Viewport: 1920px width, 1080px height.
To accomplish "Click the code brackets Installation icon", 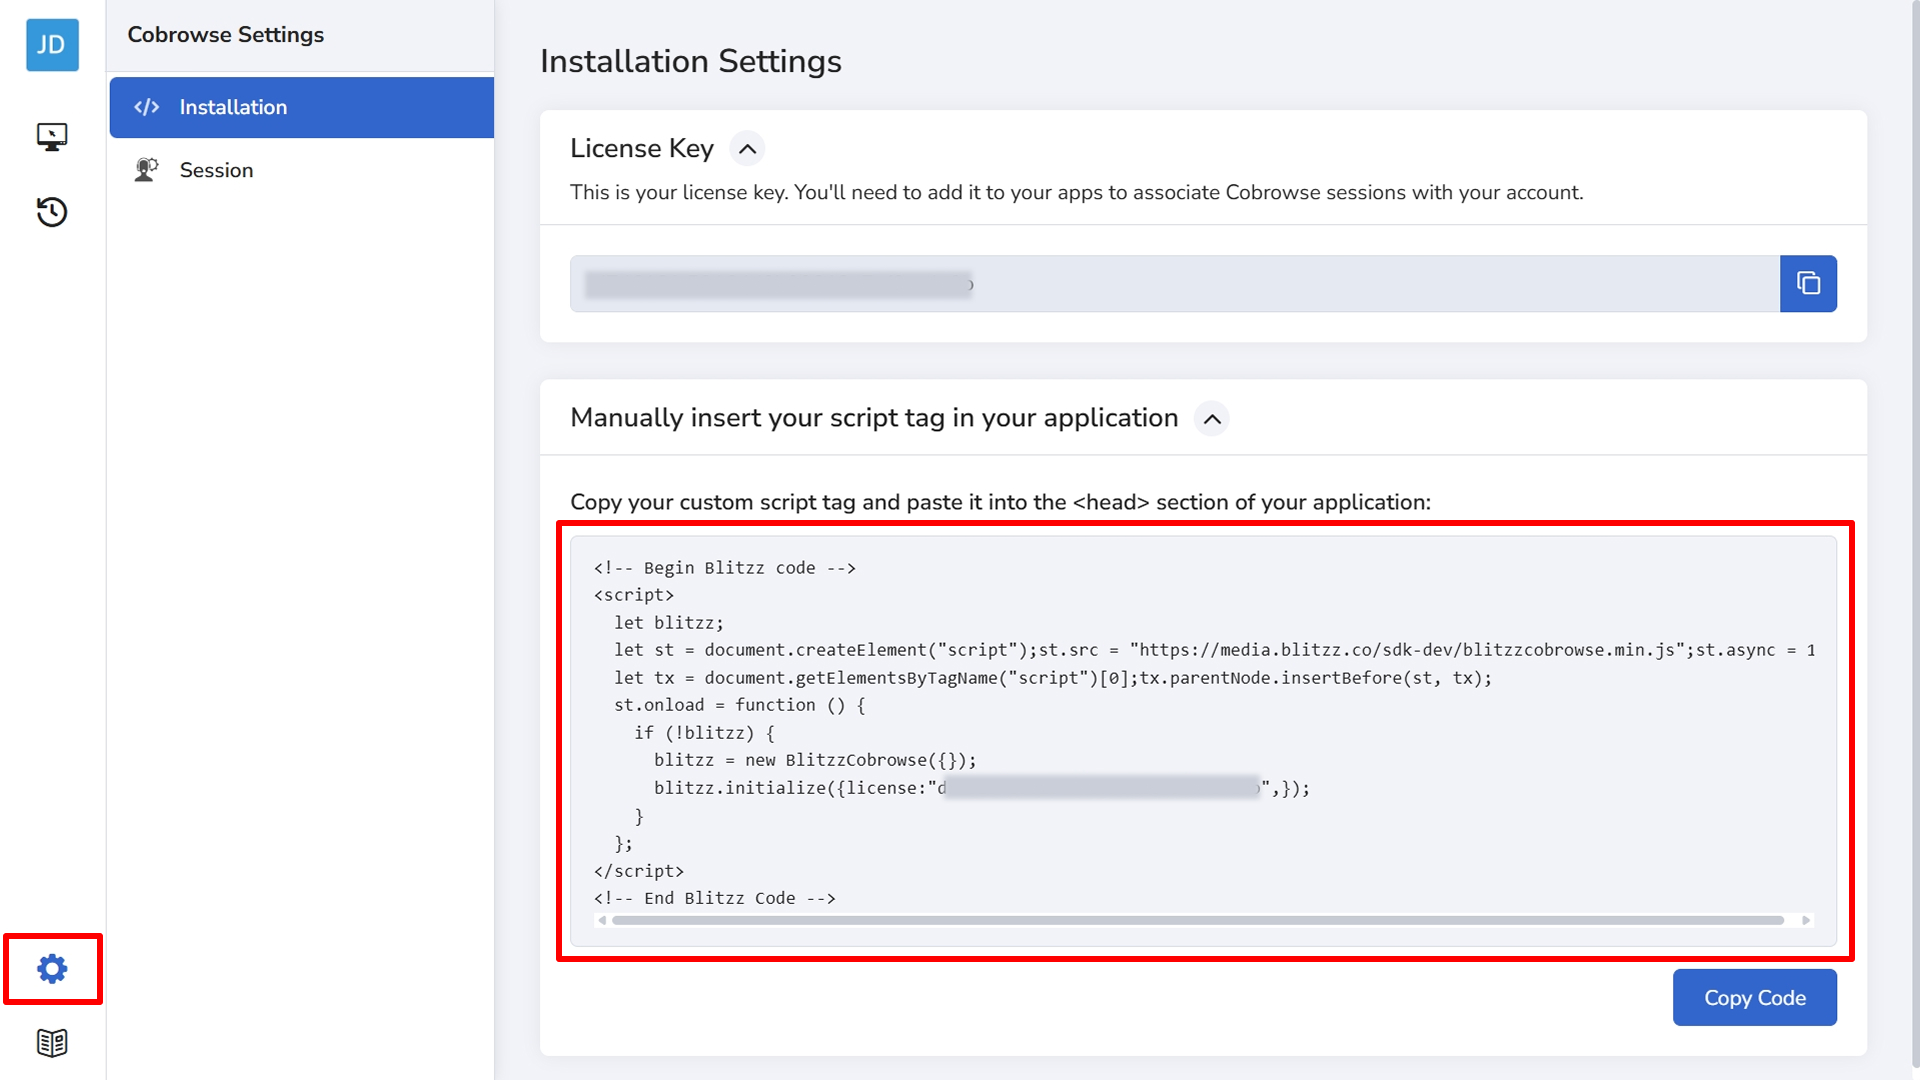I will [x=147, y=107].
